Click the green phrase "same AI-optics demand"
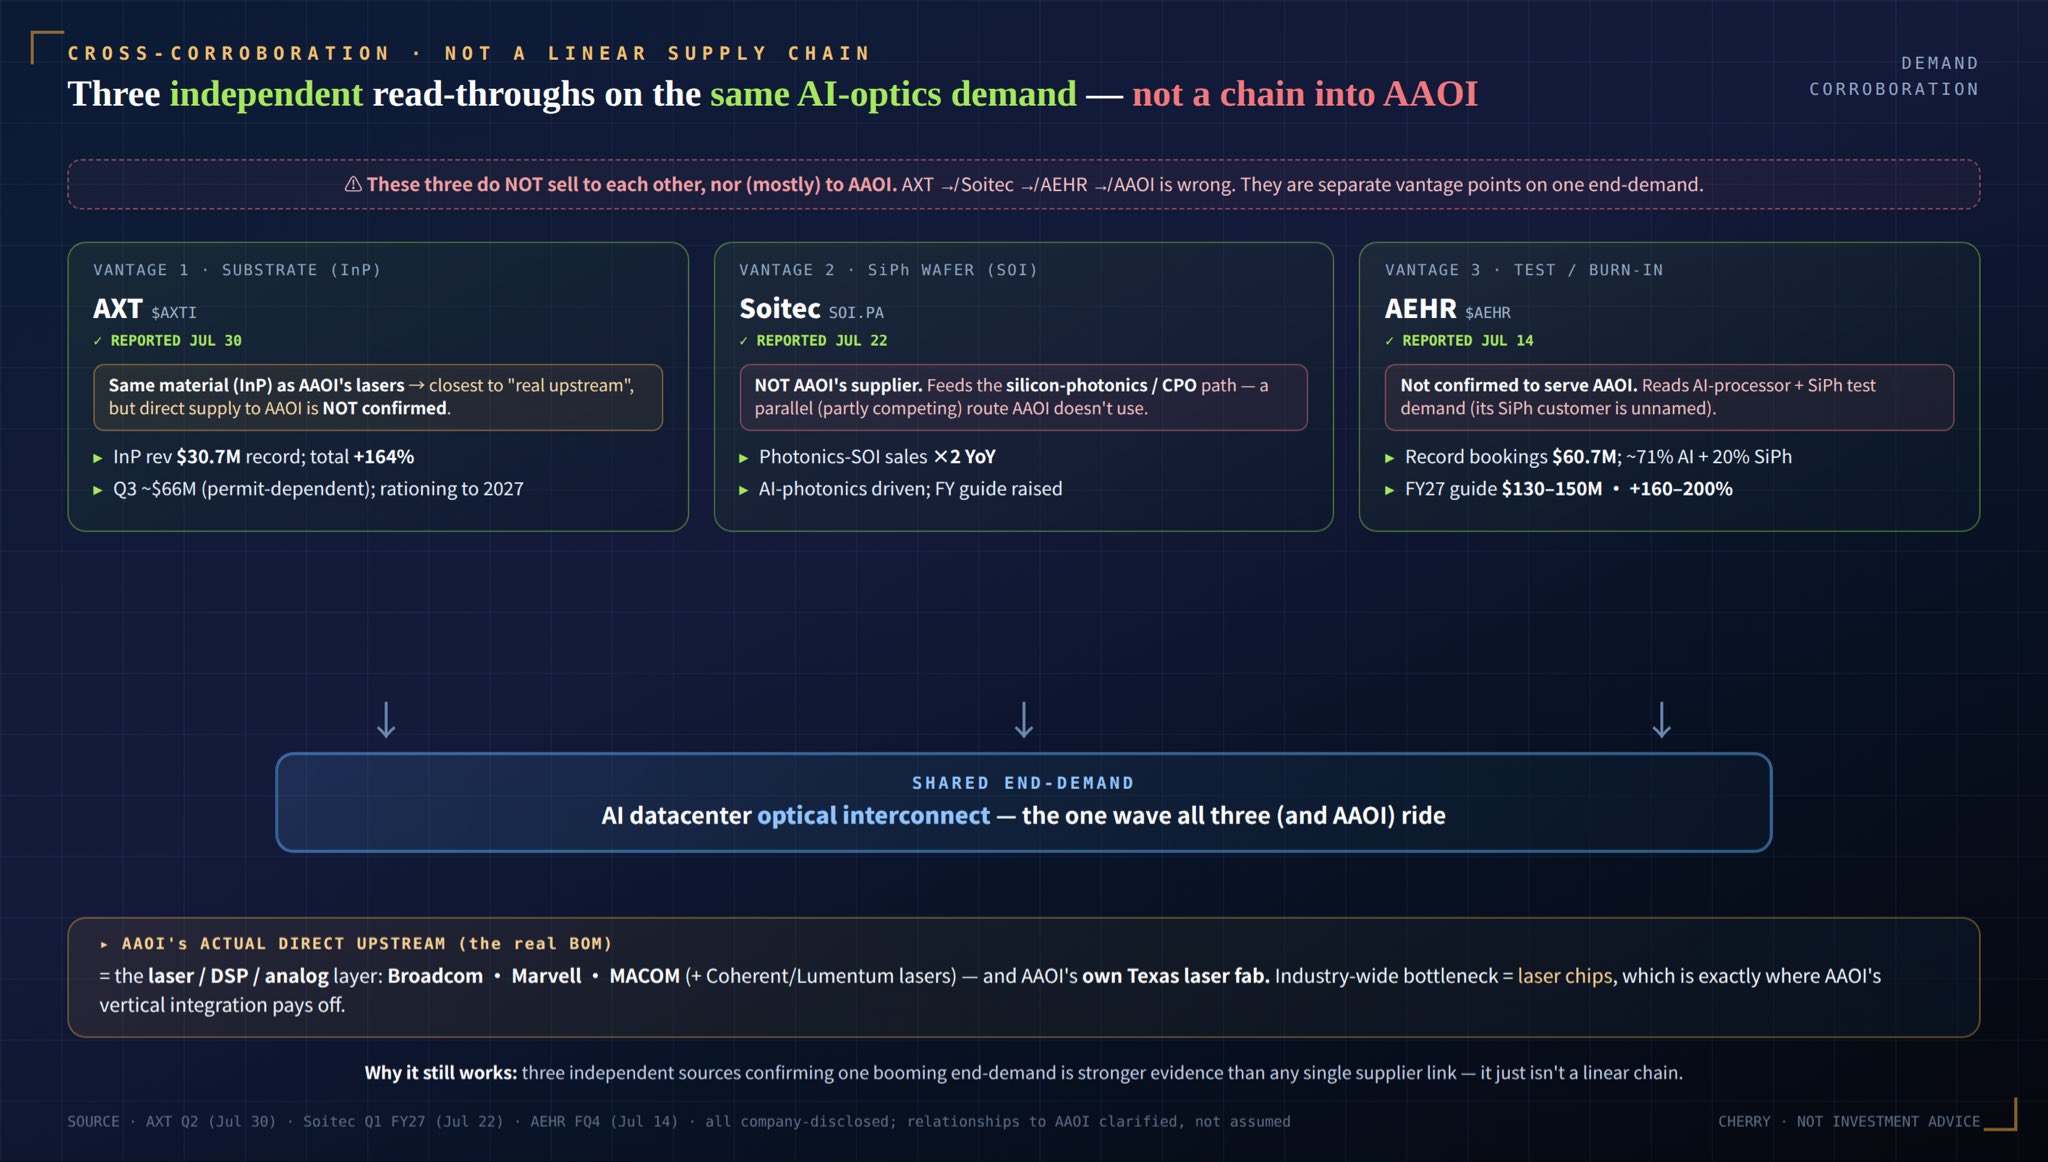The width and height of the screenshot is (2048, 1162). pyautogui.click(x=893, y=94)
